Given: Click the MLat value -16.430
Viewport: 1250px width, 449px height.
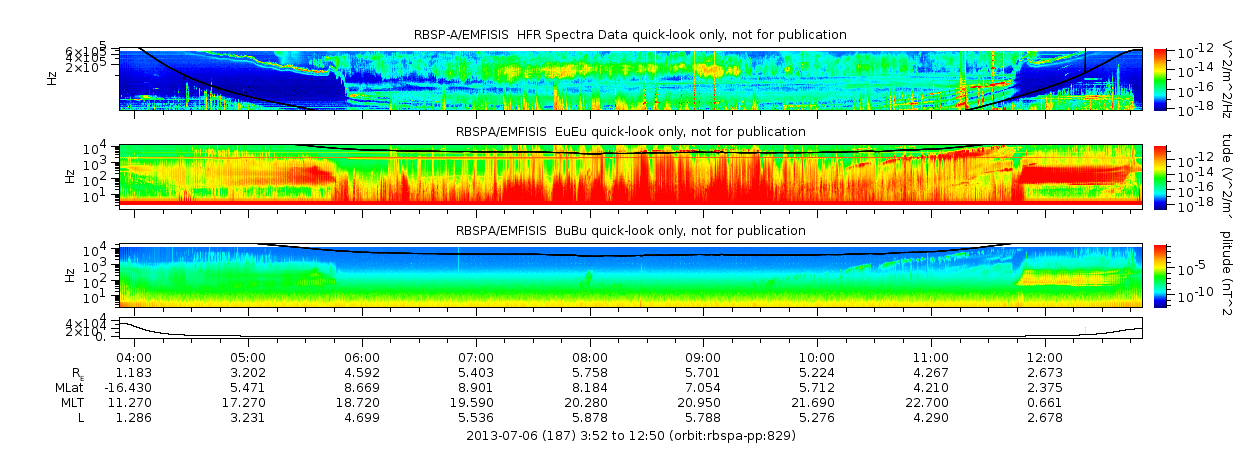Looking at the screenshot, I should tap(134, 387).
